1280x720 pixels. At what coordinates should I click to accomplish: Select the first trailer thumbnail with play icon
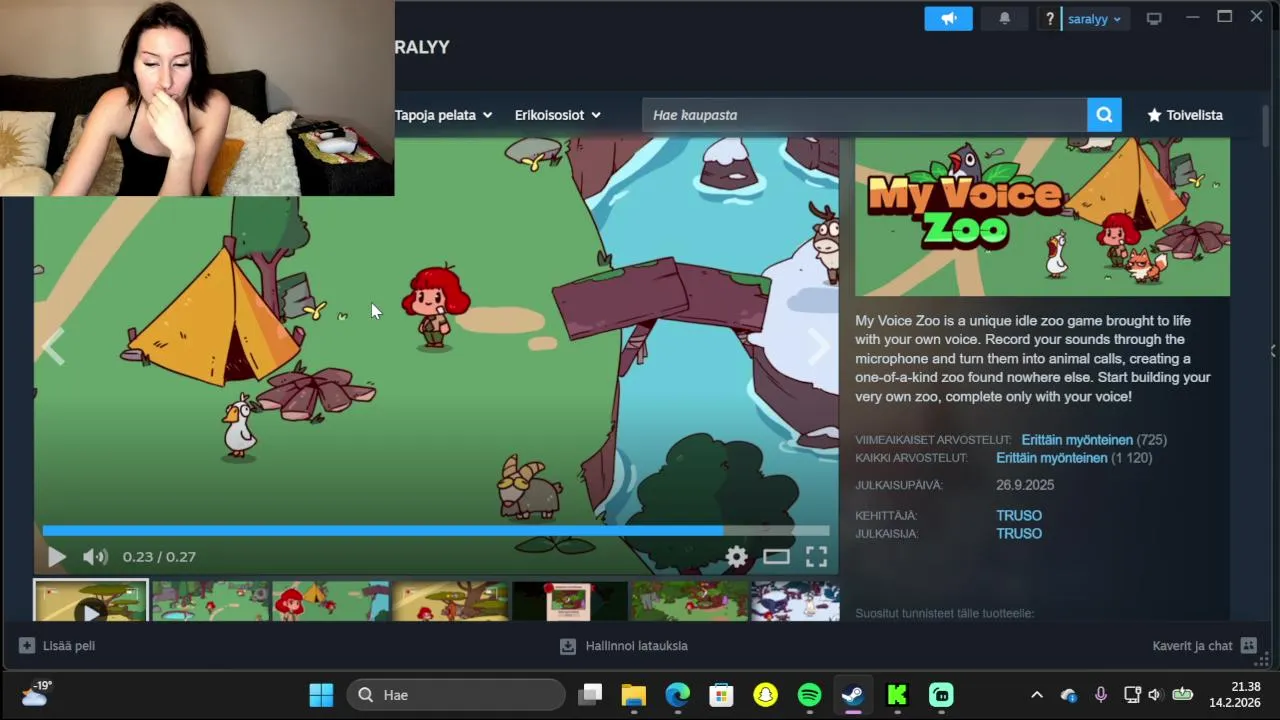91,601
